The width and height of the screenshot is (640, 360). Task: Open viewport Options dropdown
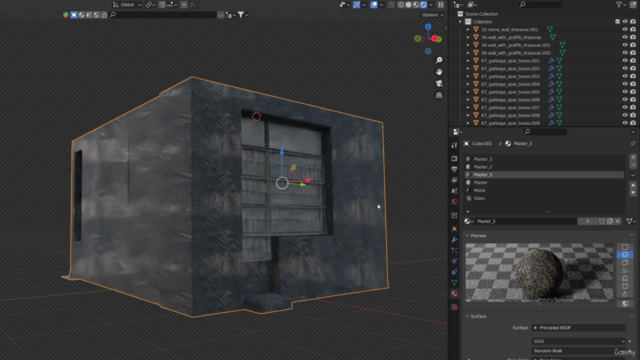tap(432, 15)
